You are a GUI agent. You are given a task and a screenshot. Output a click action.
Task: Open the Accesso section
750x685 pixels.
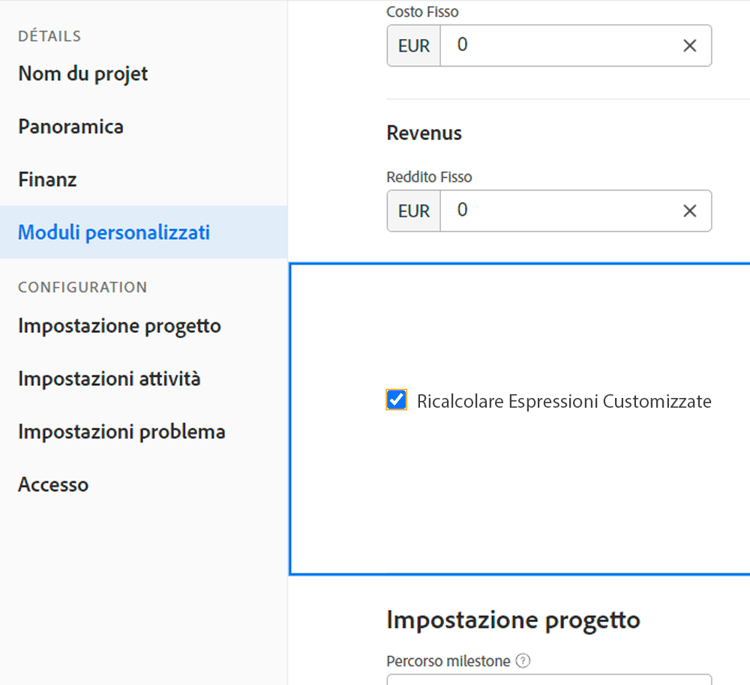[53, 485]
